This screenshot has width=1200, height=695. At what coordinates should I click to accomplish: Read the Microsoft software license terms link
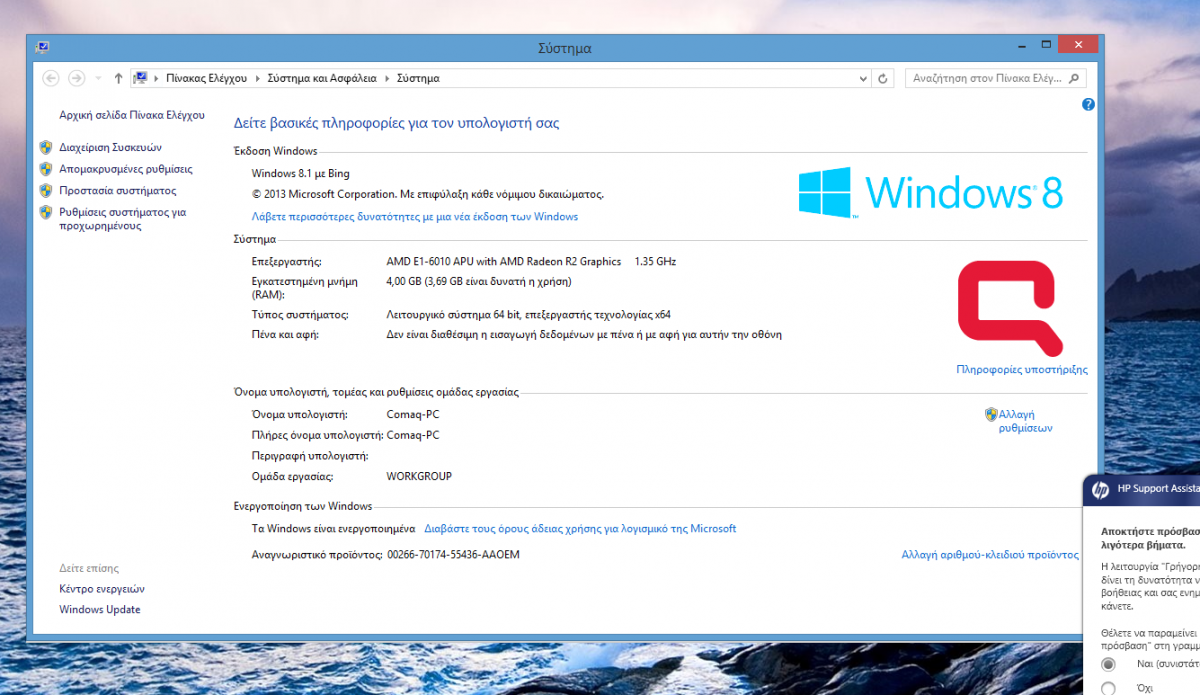click(580, 529)
